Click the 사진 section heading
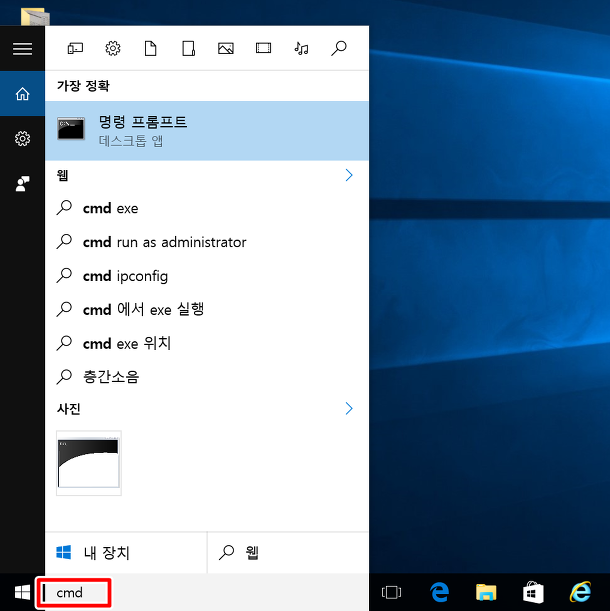 (69, 408)
